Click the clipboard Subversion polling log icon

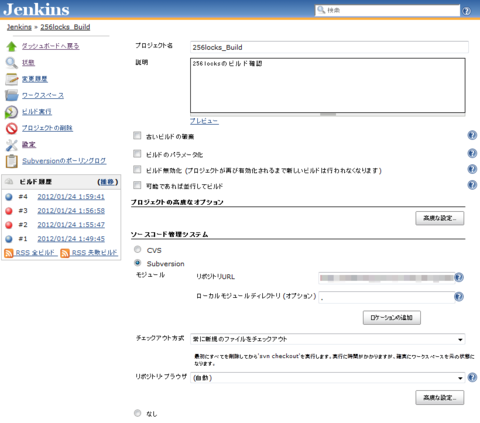12,161
